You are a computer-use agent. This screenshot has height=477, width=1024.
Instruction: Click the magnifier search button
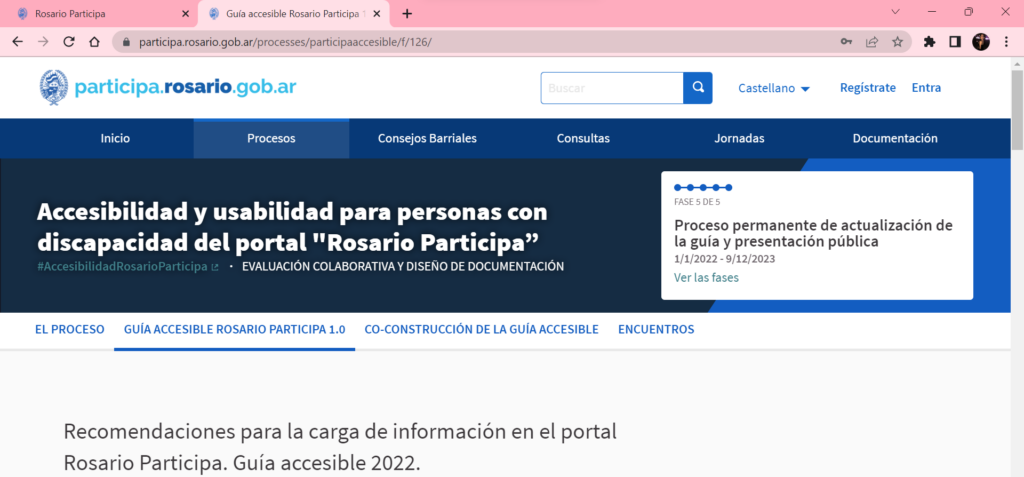point(698,88)
